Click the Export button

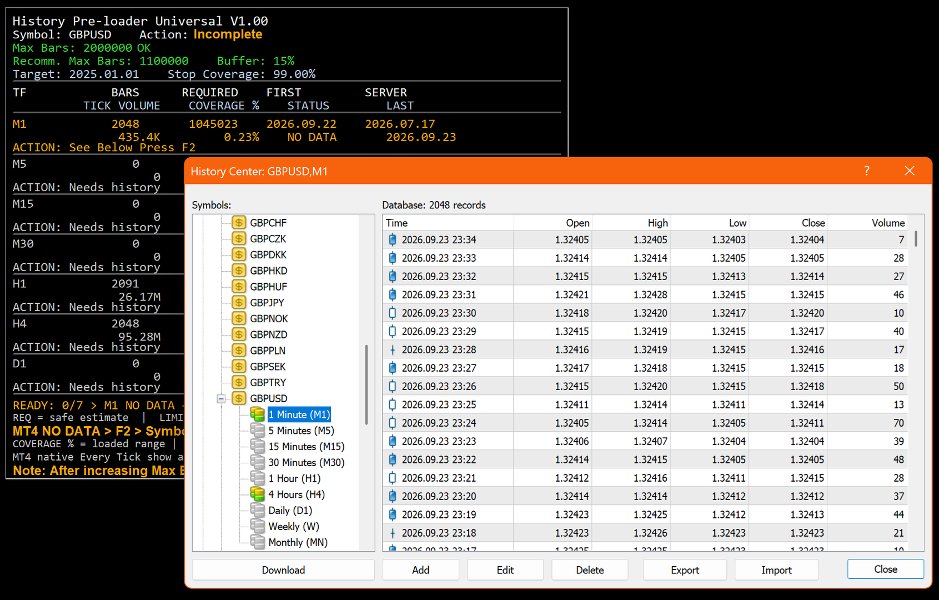click(x=684, y=570)
